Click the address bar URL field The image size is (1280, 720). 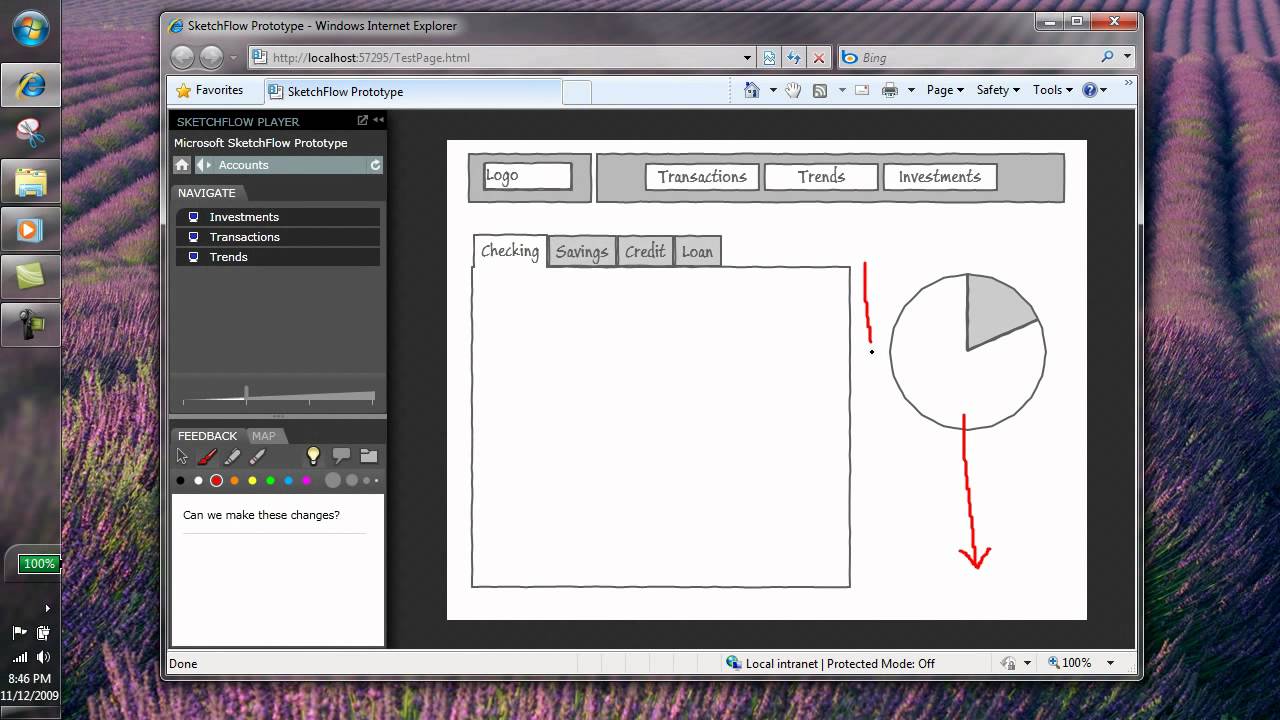point(503,58)
